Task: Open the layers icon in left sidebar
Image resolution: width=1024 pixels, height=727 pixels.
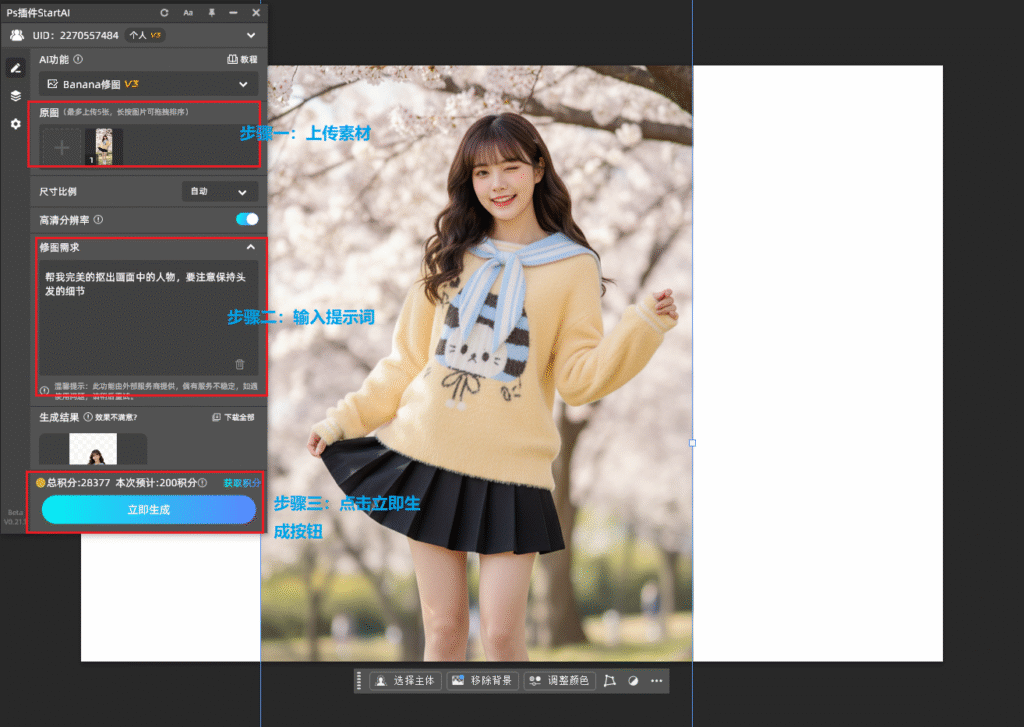Action: pyautogui.click(x=15, y=96)
